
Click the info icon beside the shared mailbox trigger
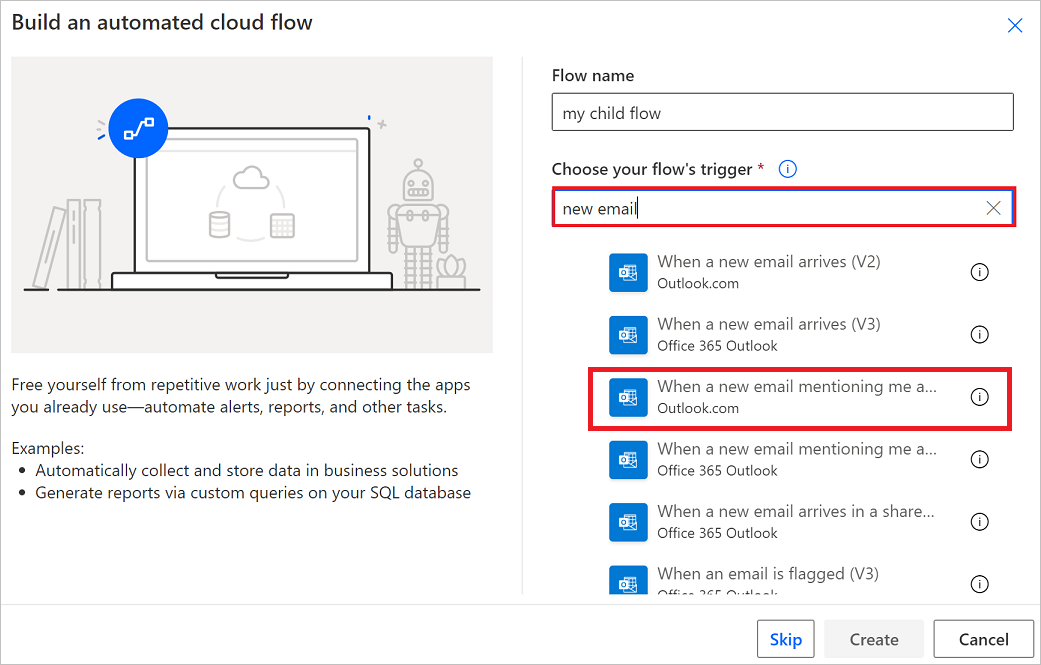979,521
